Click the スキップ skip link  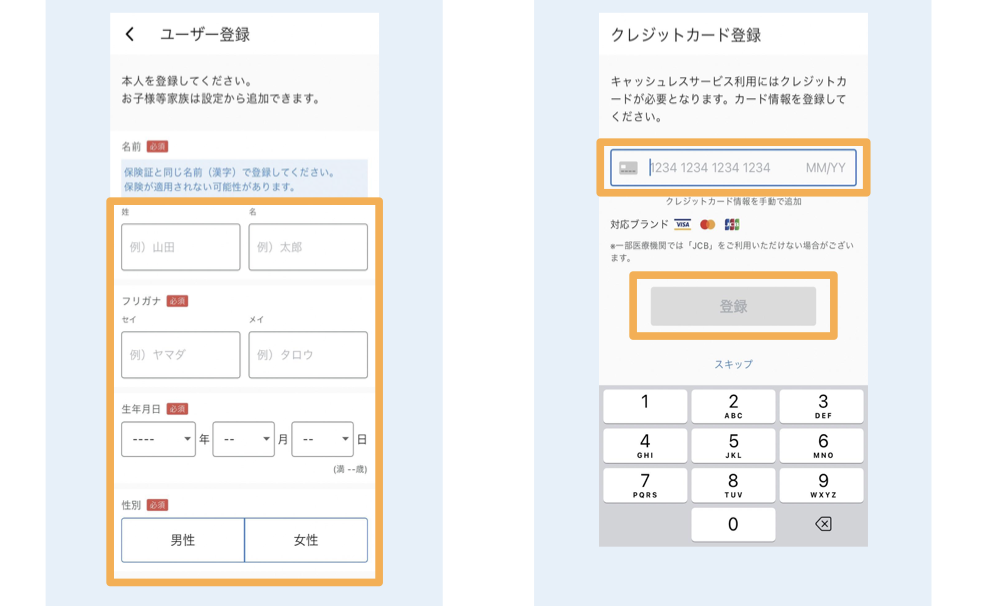(x=733, y=364)
